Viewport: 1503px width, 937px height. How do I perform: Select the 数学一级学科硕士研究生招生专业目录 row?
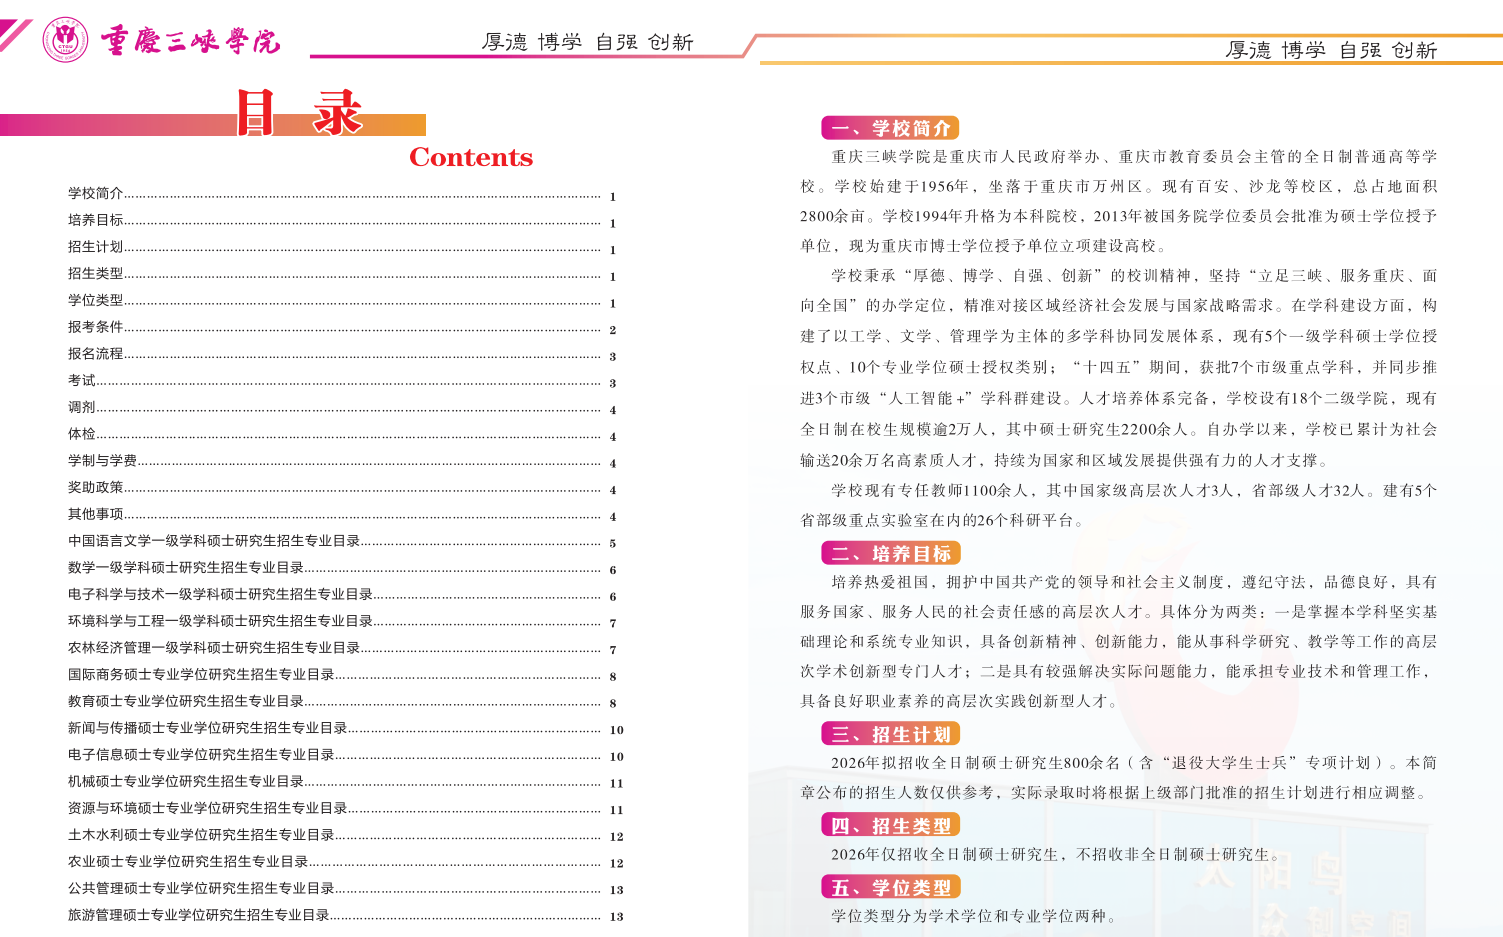click(x=343, y=568)
